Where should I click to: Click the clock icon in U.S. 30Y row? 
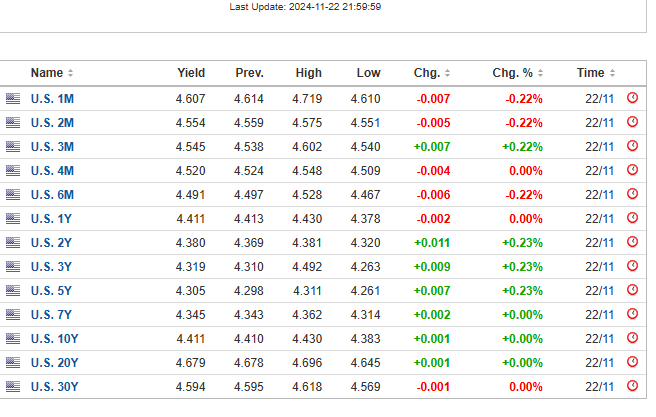click(x=632, y=386)
